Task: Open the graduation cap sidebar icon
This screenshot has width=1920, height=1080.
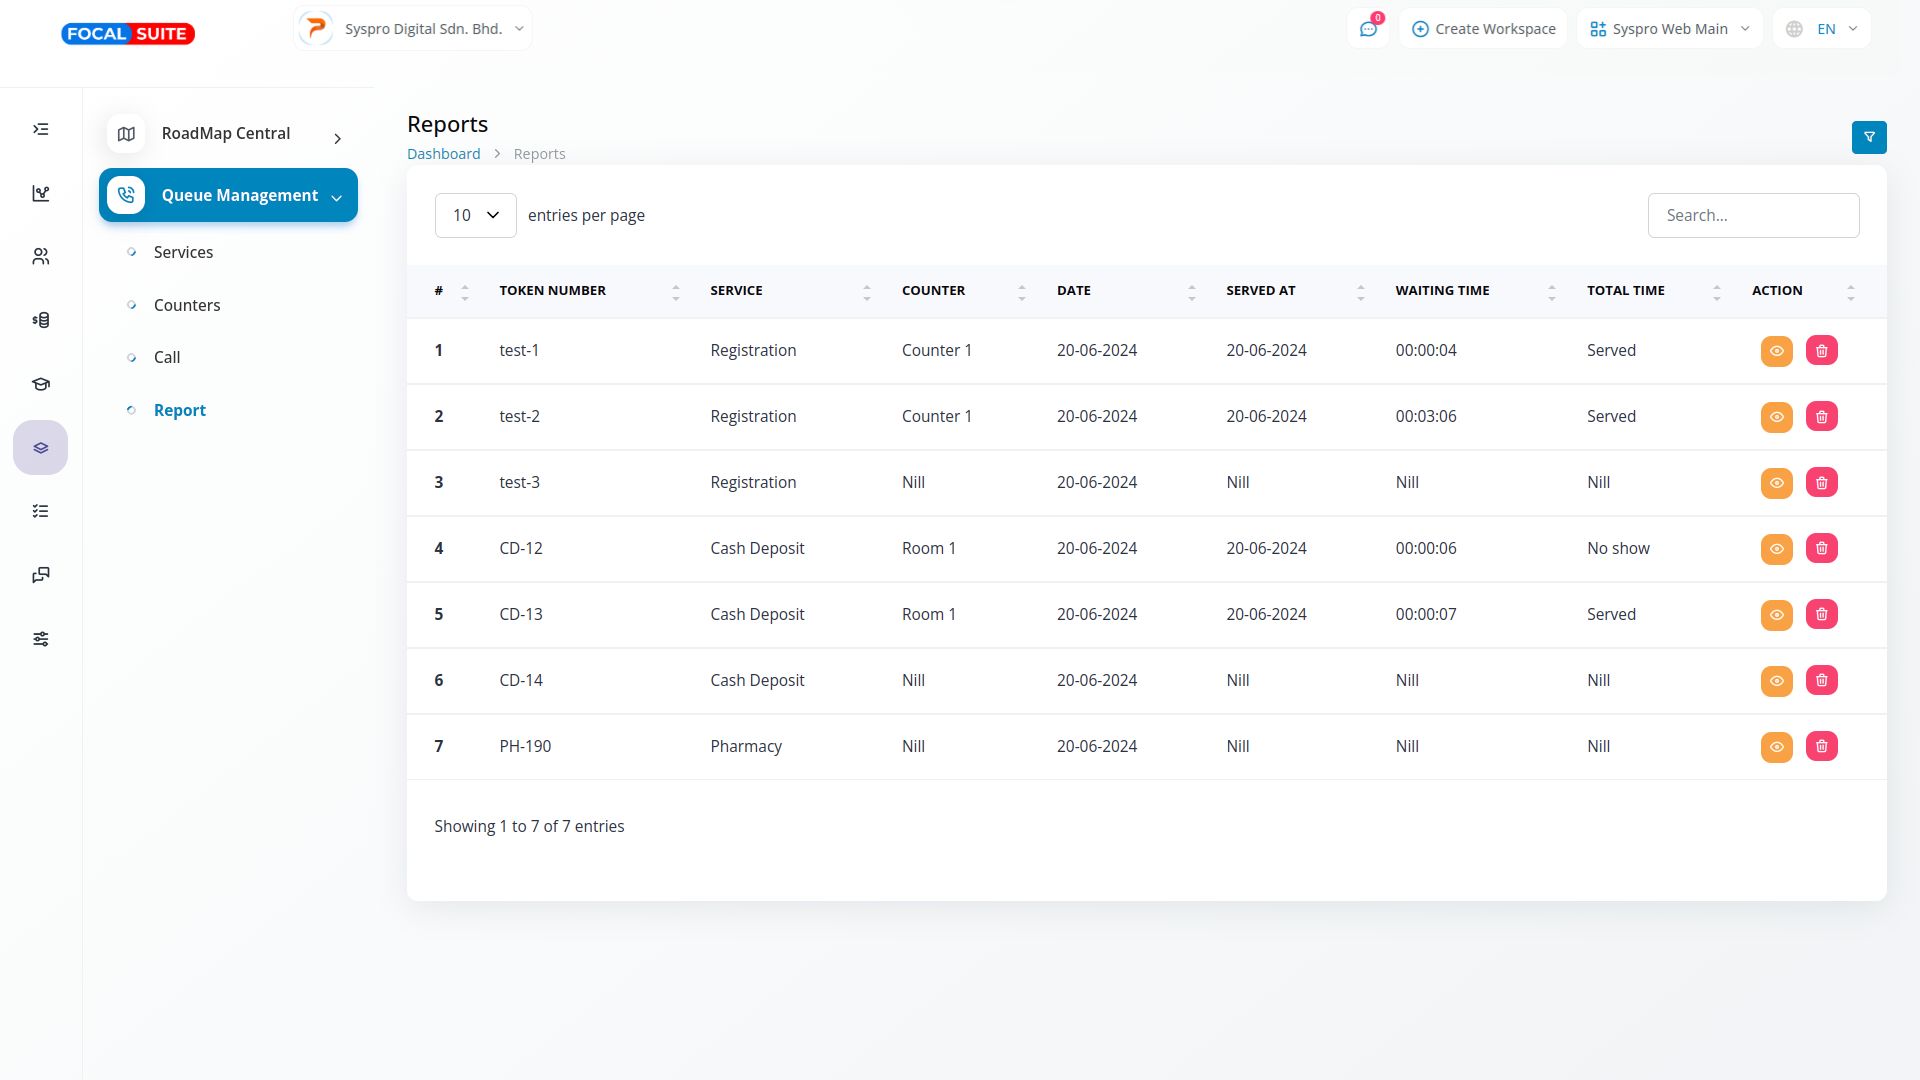Action: pyautogui.click(x=41, y=384)
